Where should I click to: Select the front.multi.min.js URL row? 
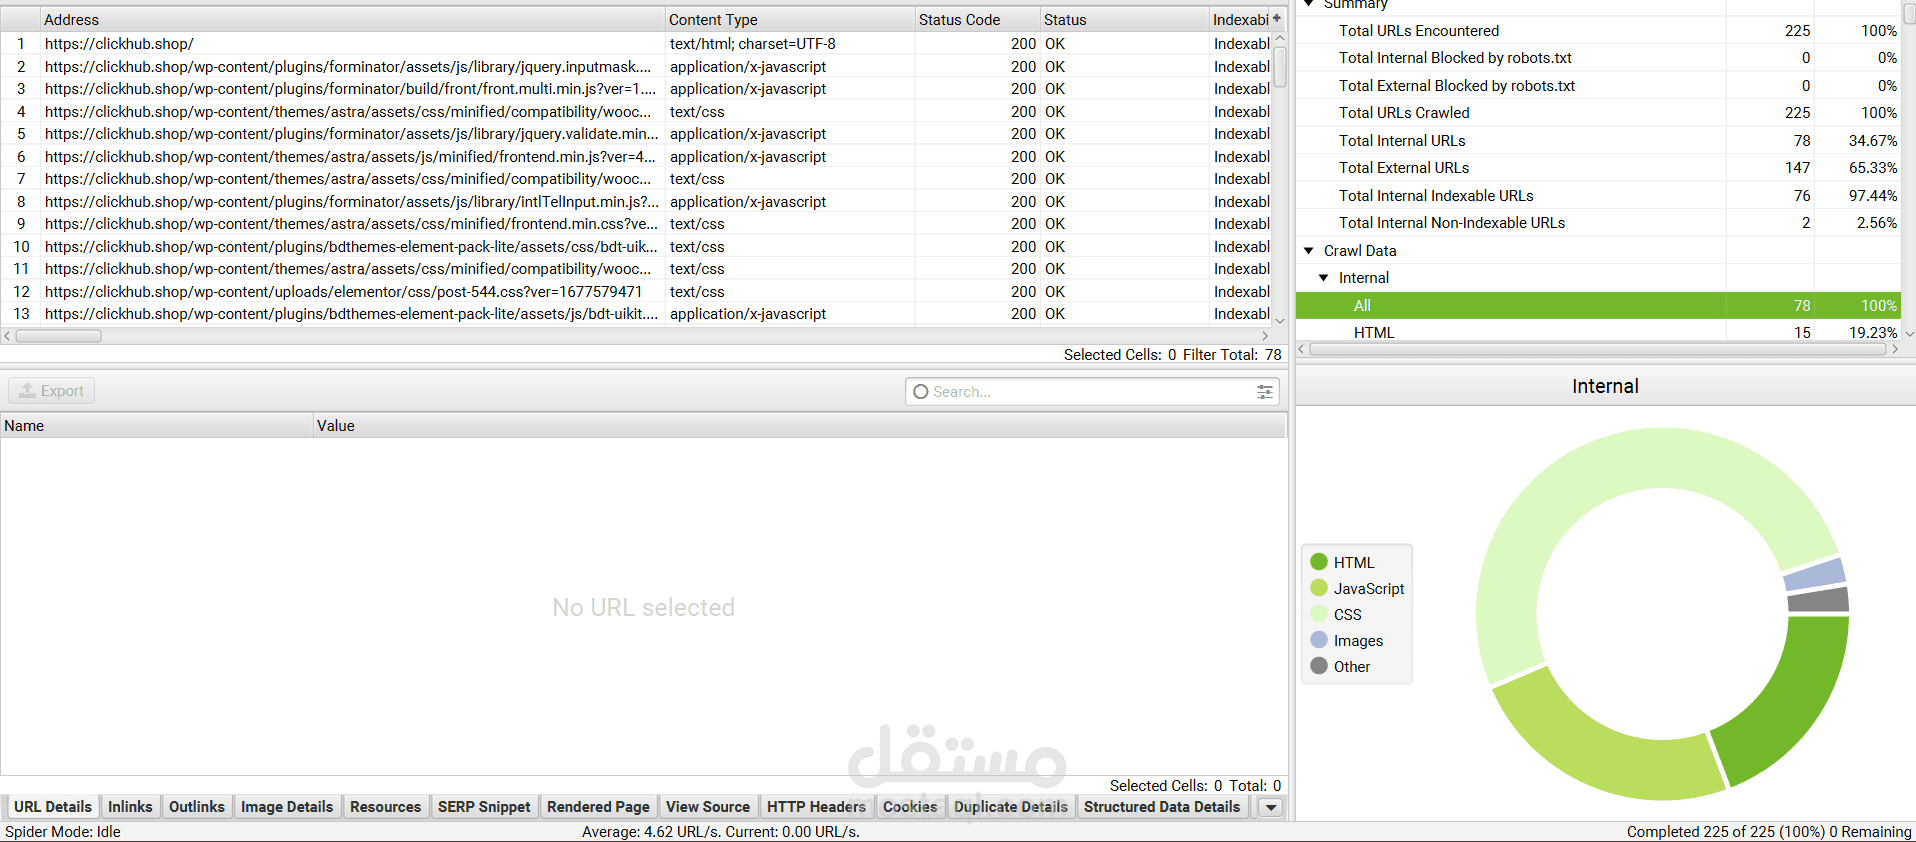click(636, 89)
